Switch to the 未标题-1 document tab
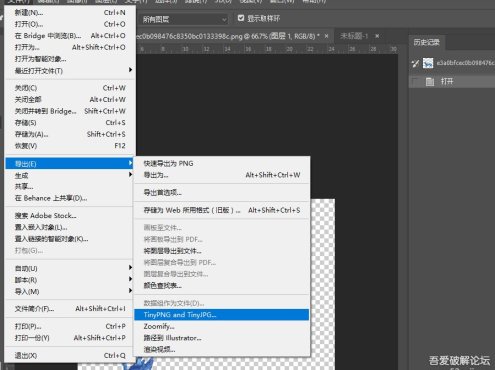The image size is (495, 370). [354, 36]
